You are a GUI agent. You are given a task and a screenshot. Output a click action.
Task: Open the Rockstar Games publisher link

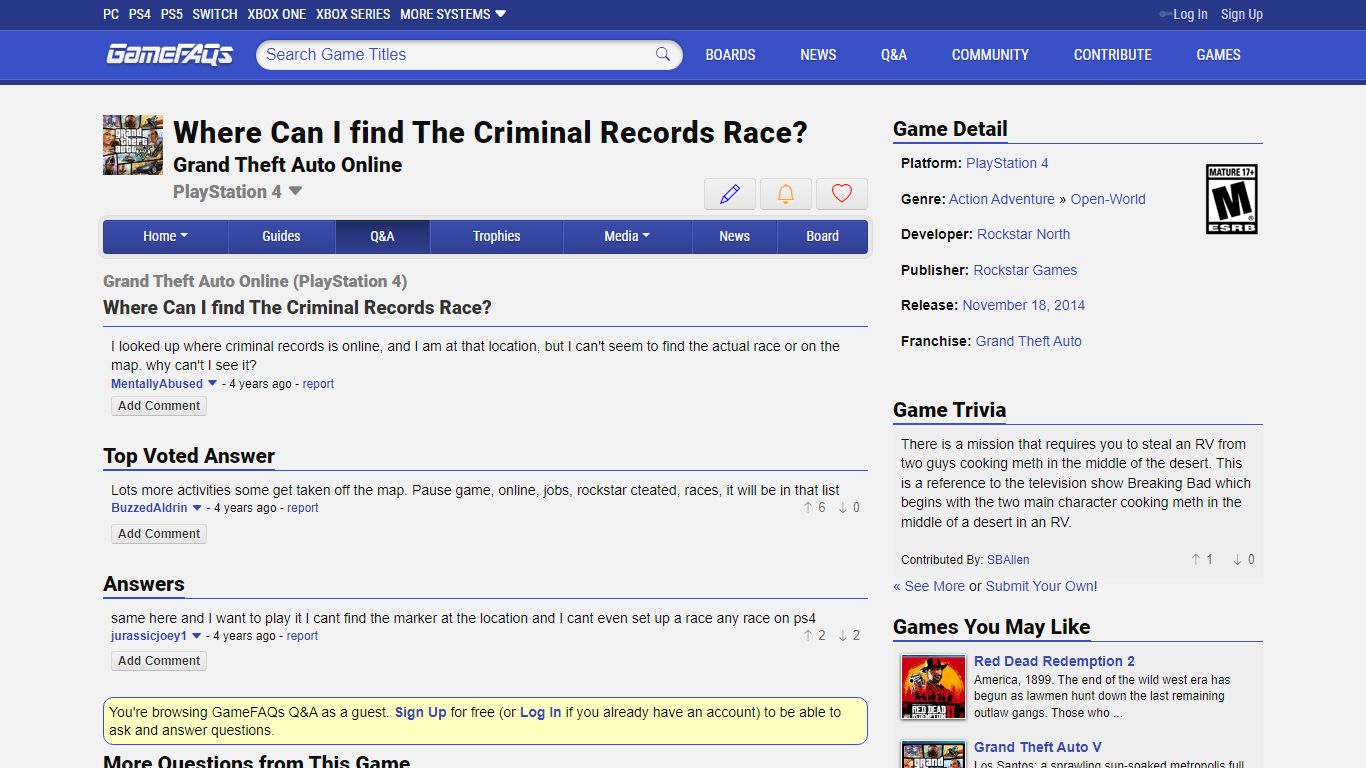[x=1025, y=270]
